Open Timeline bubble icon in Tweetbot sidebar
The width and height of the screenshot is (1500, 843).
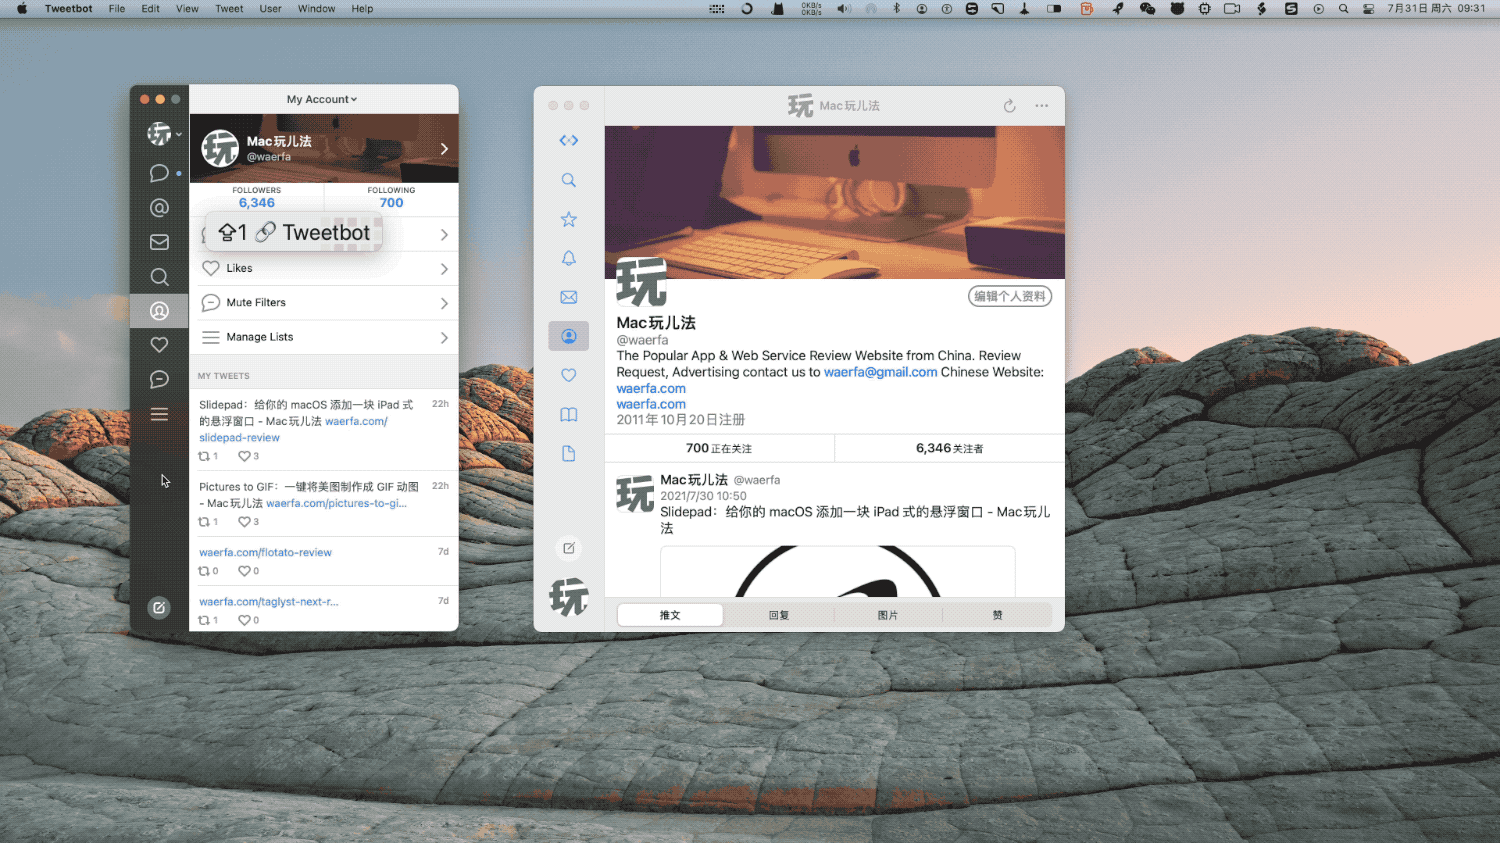pos(158,173)
